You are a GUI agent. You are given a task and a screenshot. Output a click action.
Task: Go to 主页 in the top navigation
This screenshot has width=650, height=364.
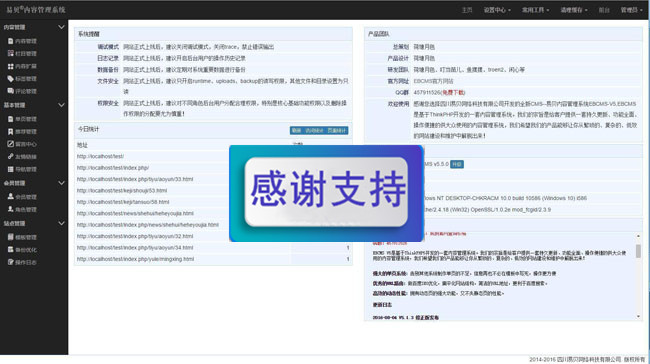pos(467,10)
